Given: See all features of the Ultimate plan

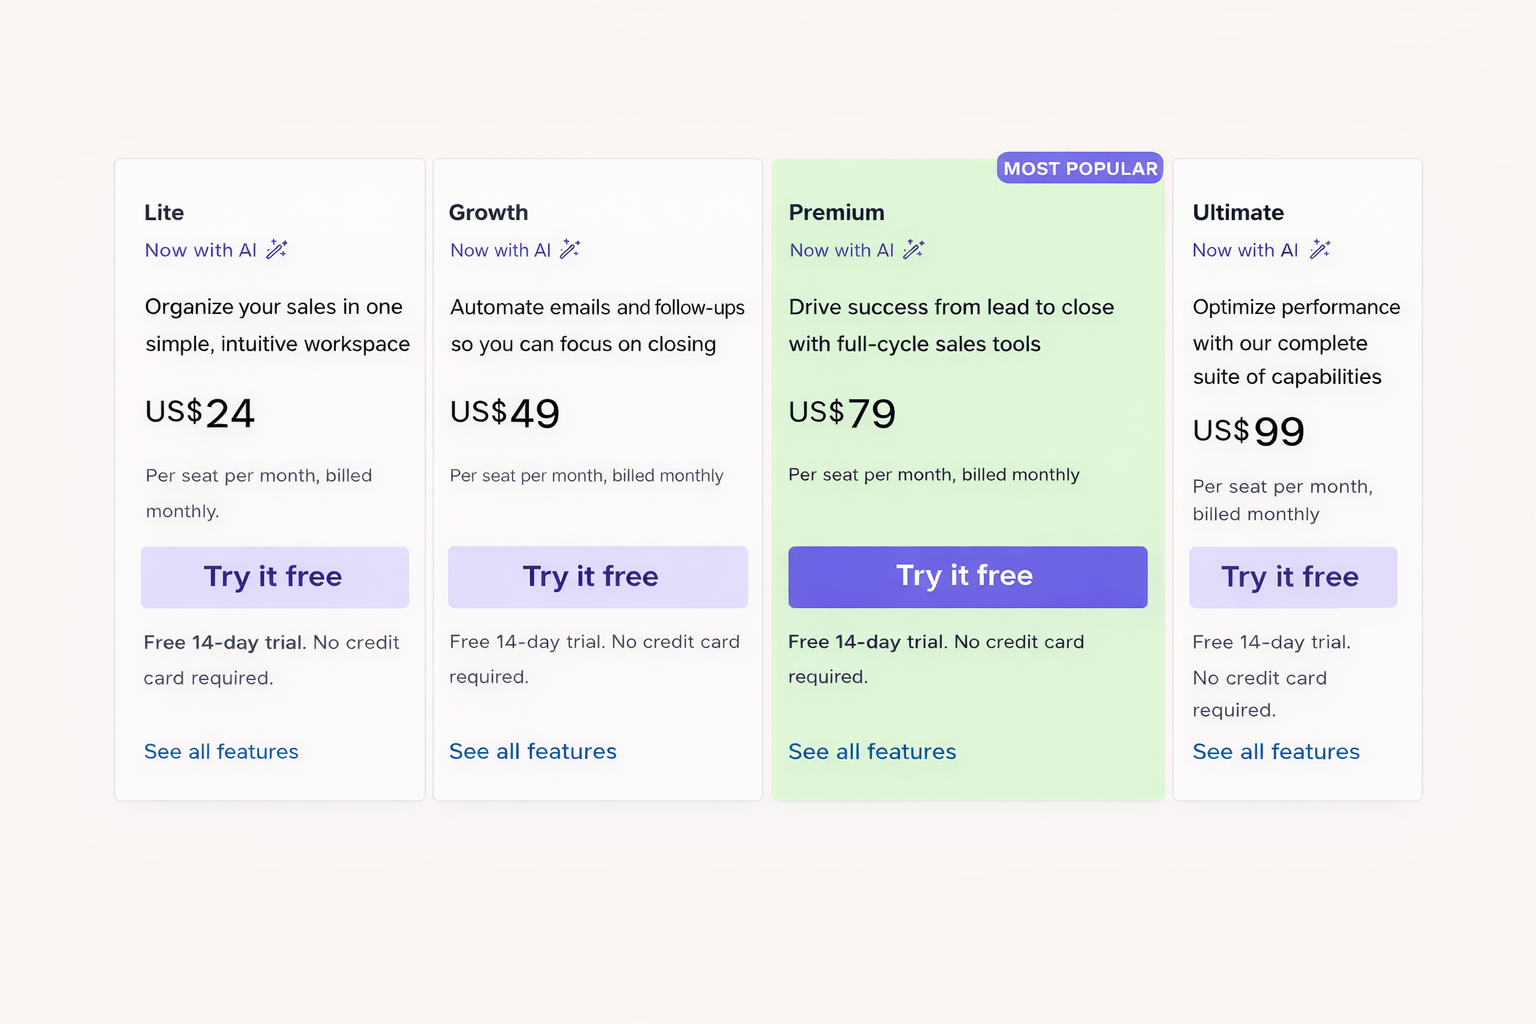Looking at the screenshot, I should point(1275,751).
